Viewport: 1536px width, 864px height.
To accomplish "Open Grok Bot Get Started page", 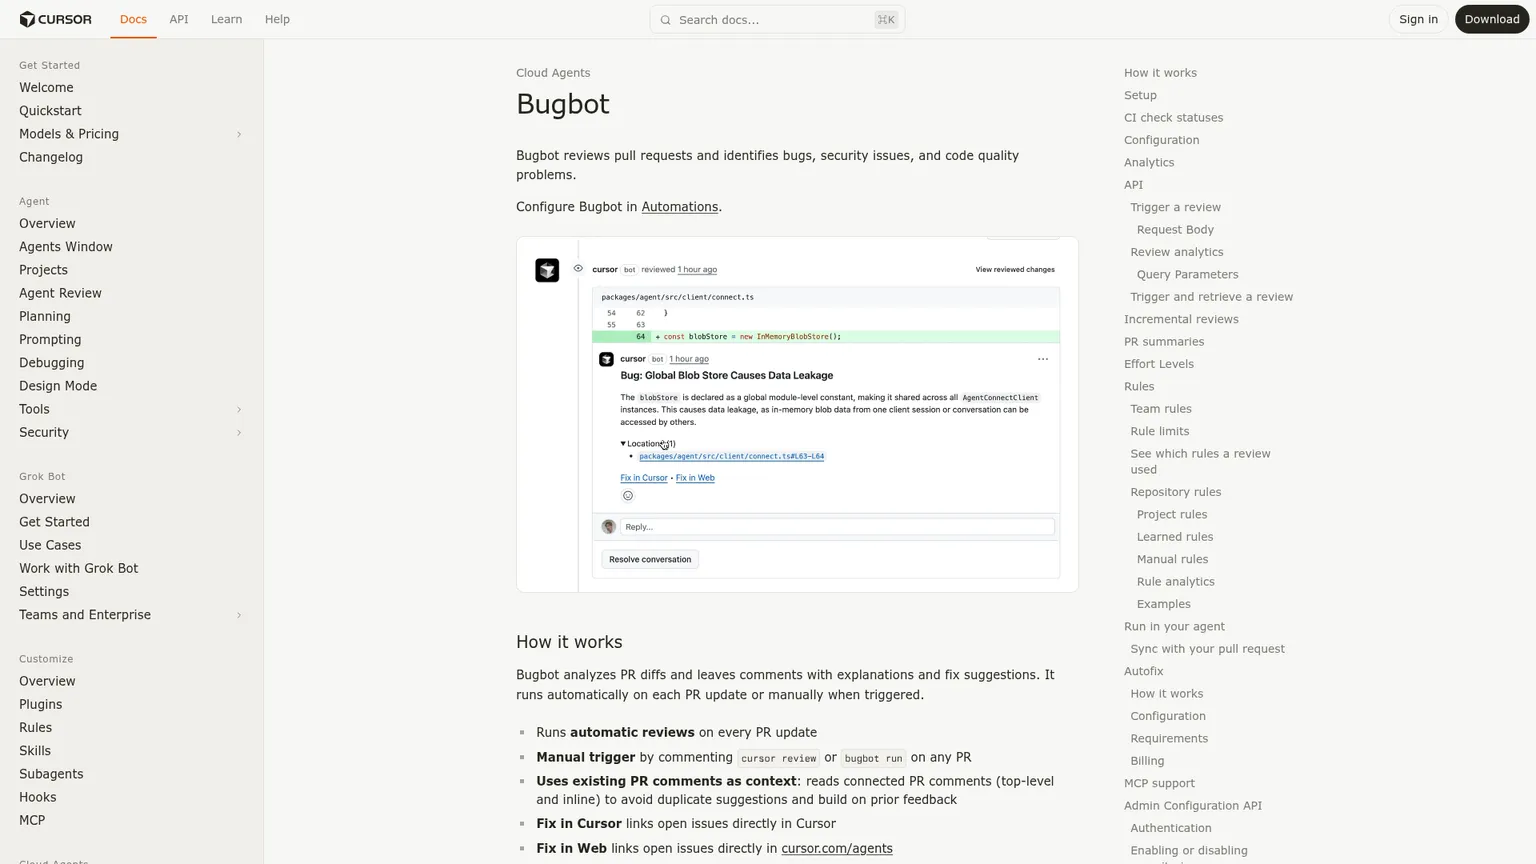I will [54, 522].
